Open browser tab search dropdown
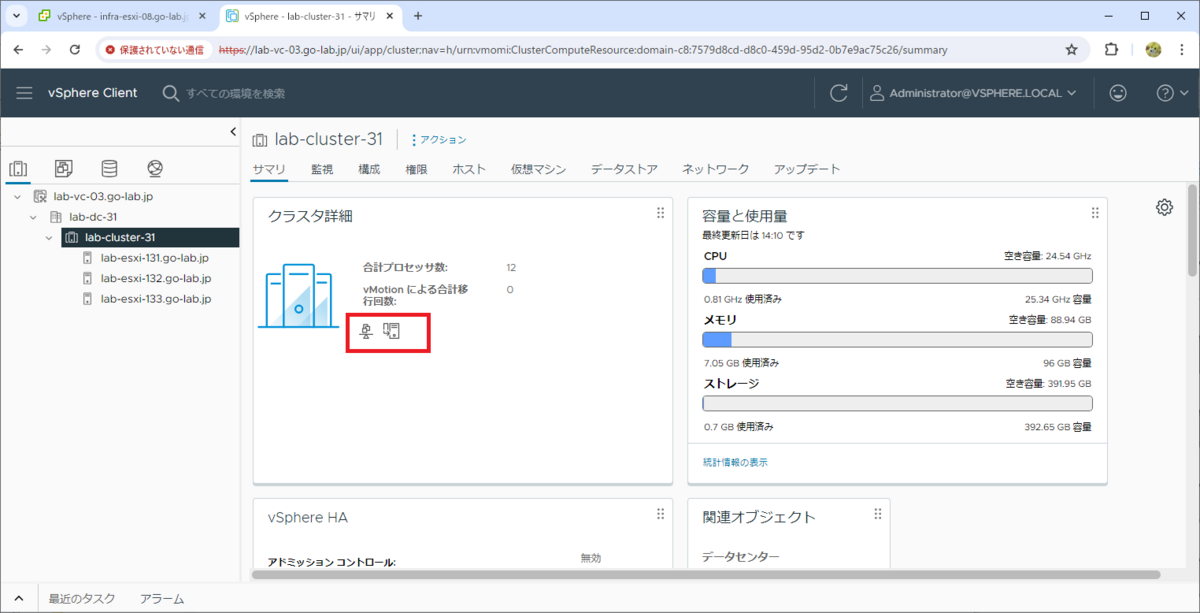Image resolution: width=1200 pixels, height=613 pixels. coord(15,16)
